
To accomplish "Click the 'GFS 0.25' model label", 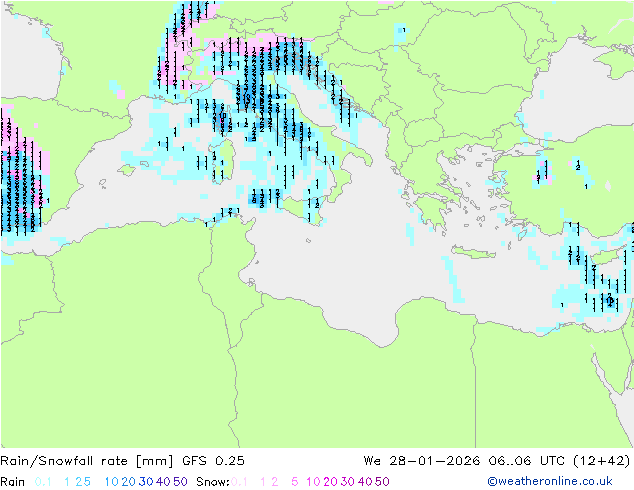I will click(x=213, y=460).
